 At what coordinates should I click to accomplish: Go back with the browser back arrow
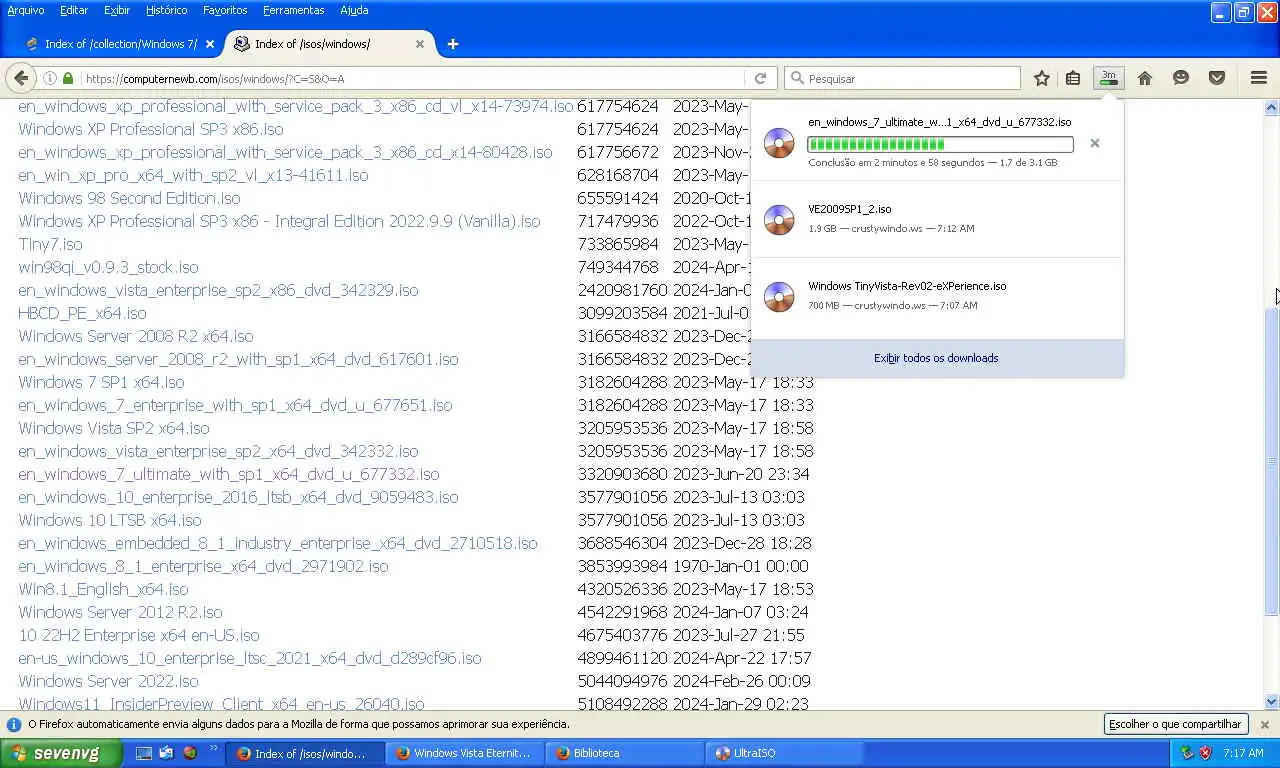click(20, 78)
